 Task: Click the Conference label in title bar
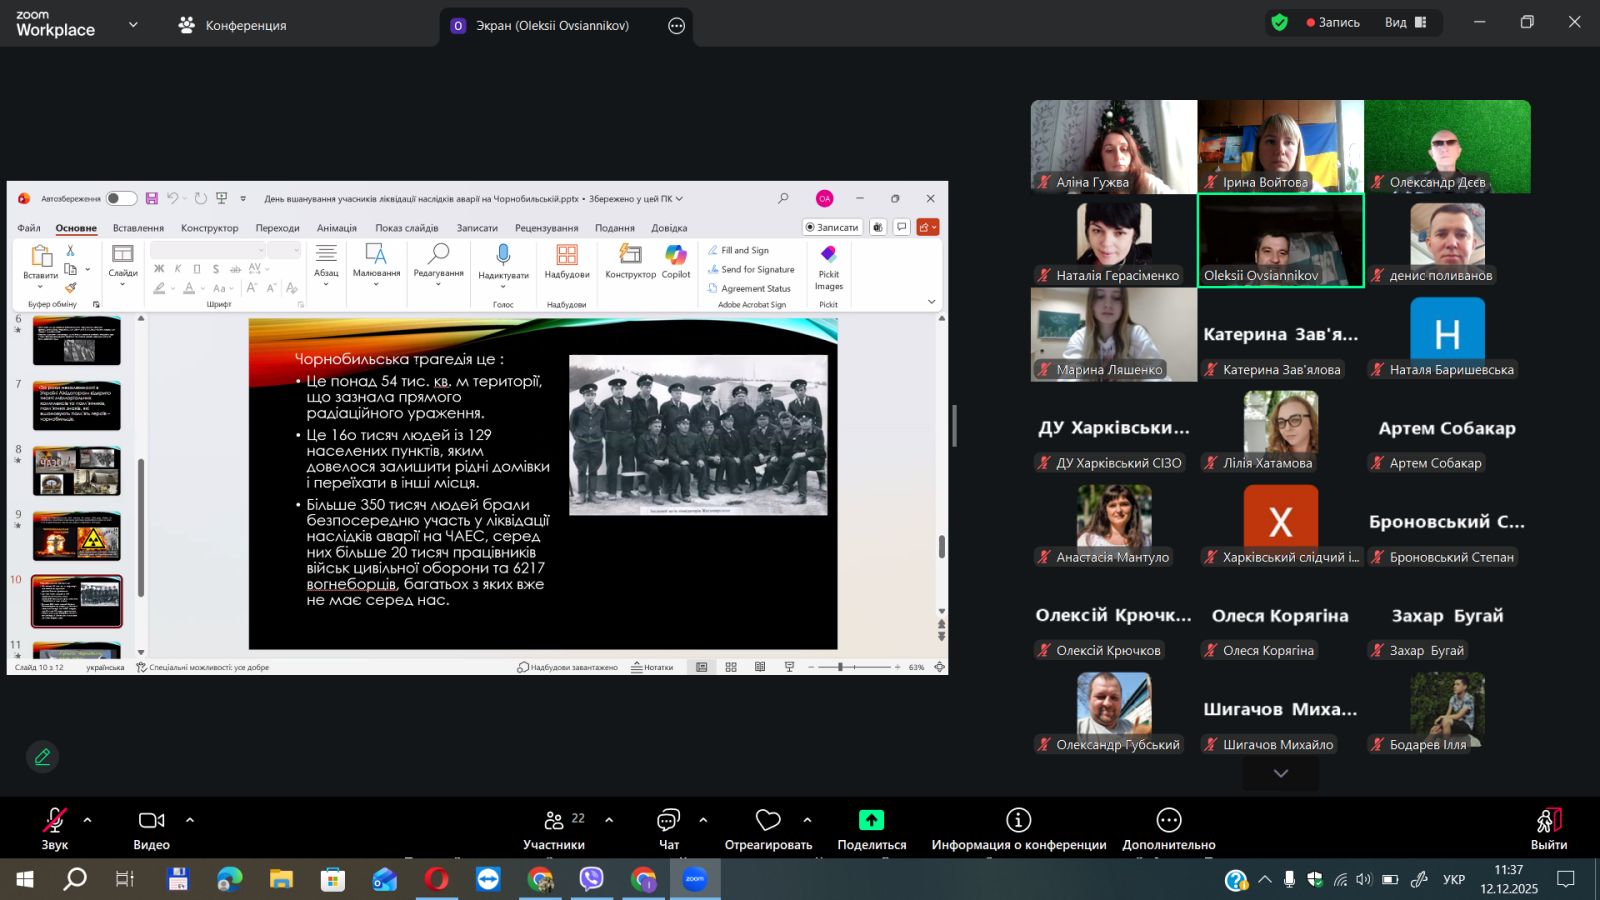245,26
